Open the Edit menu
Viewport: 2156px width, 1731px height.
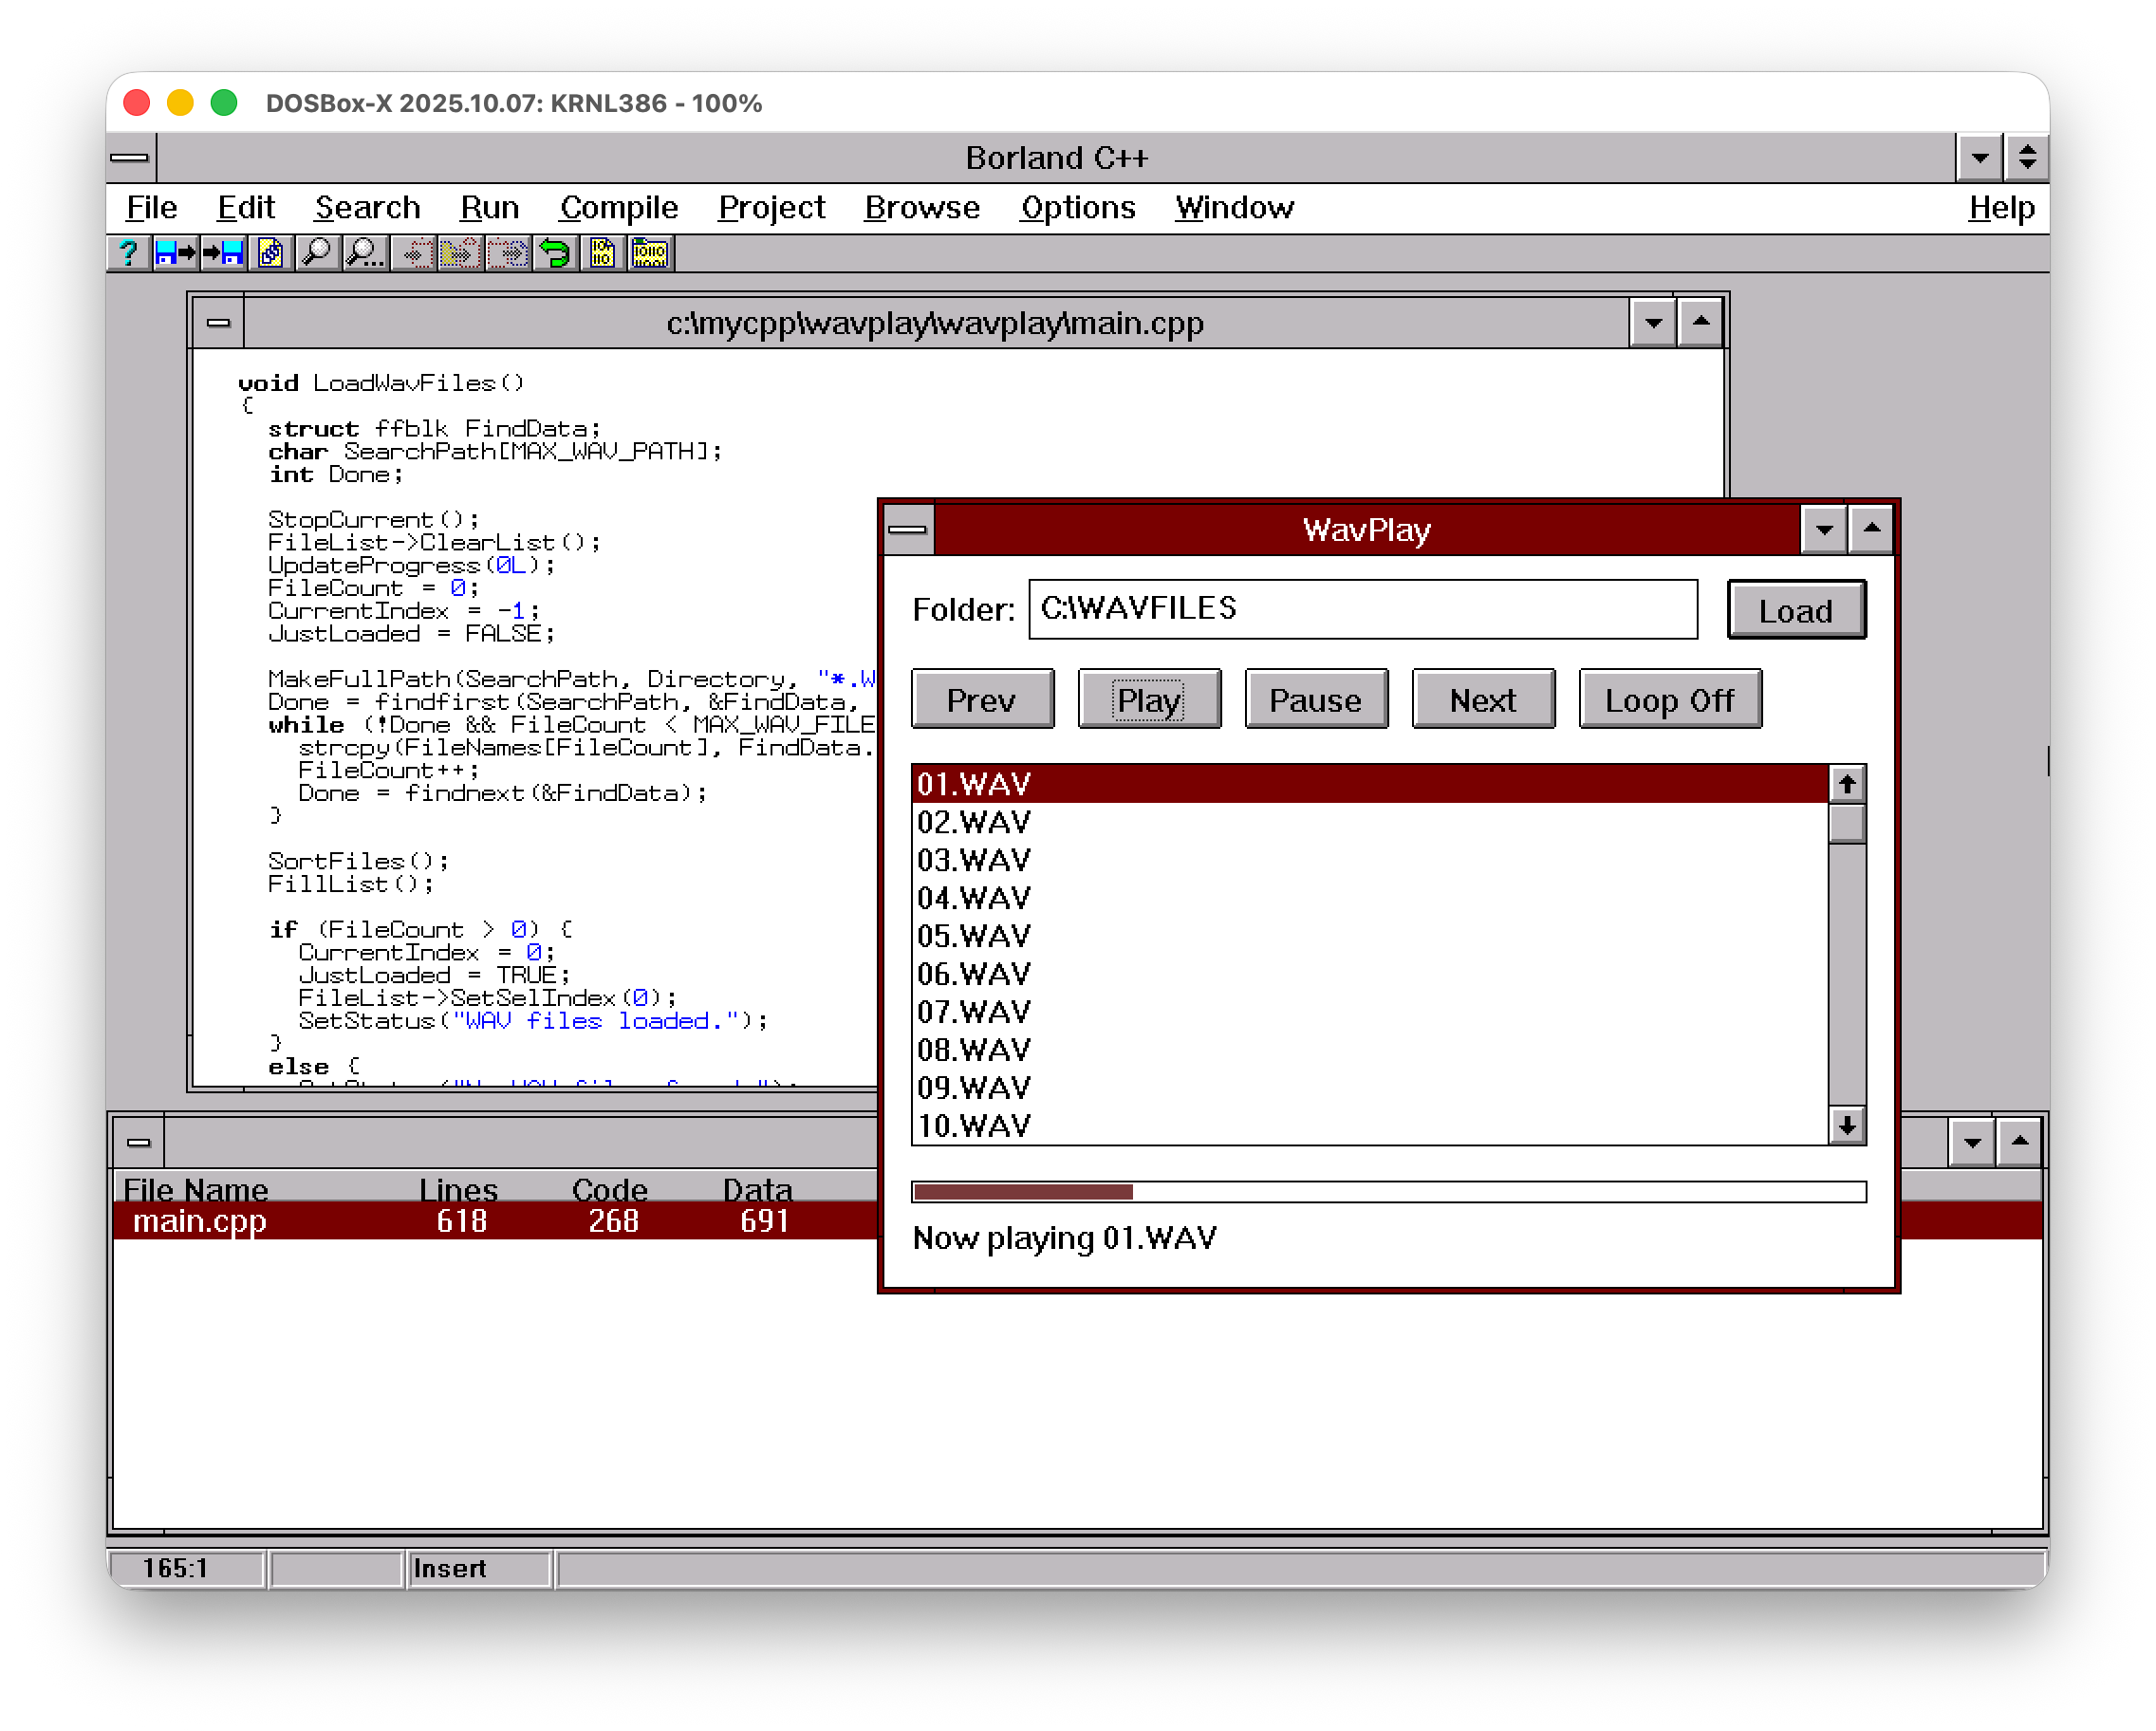pos(245,208)
